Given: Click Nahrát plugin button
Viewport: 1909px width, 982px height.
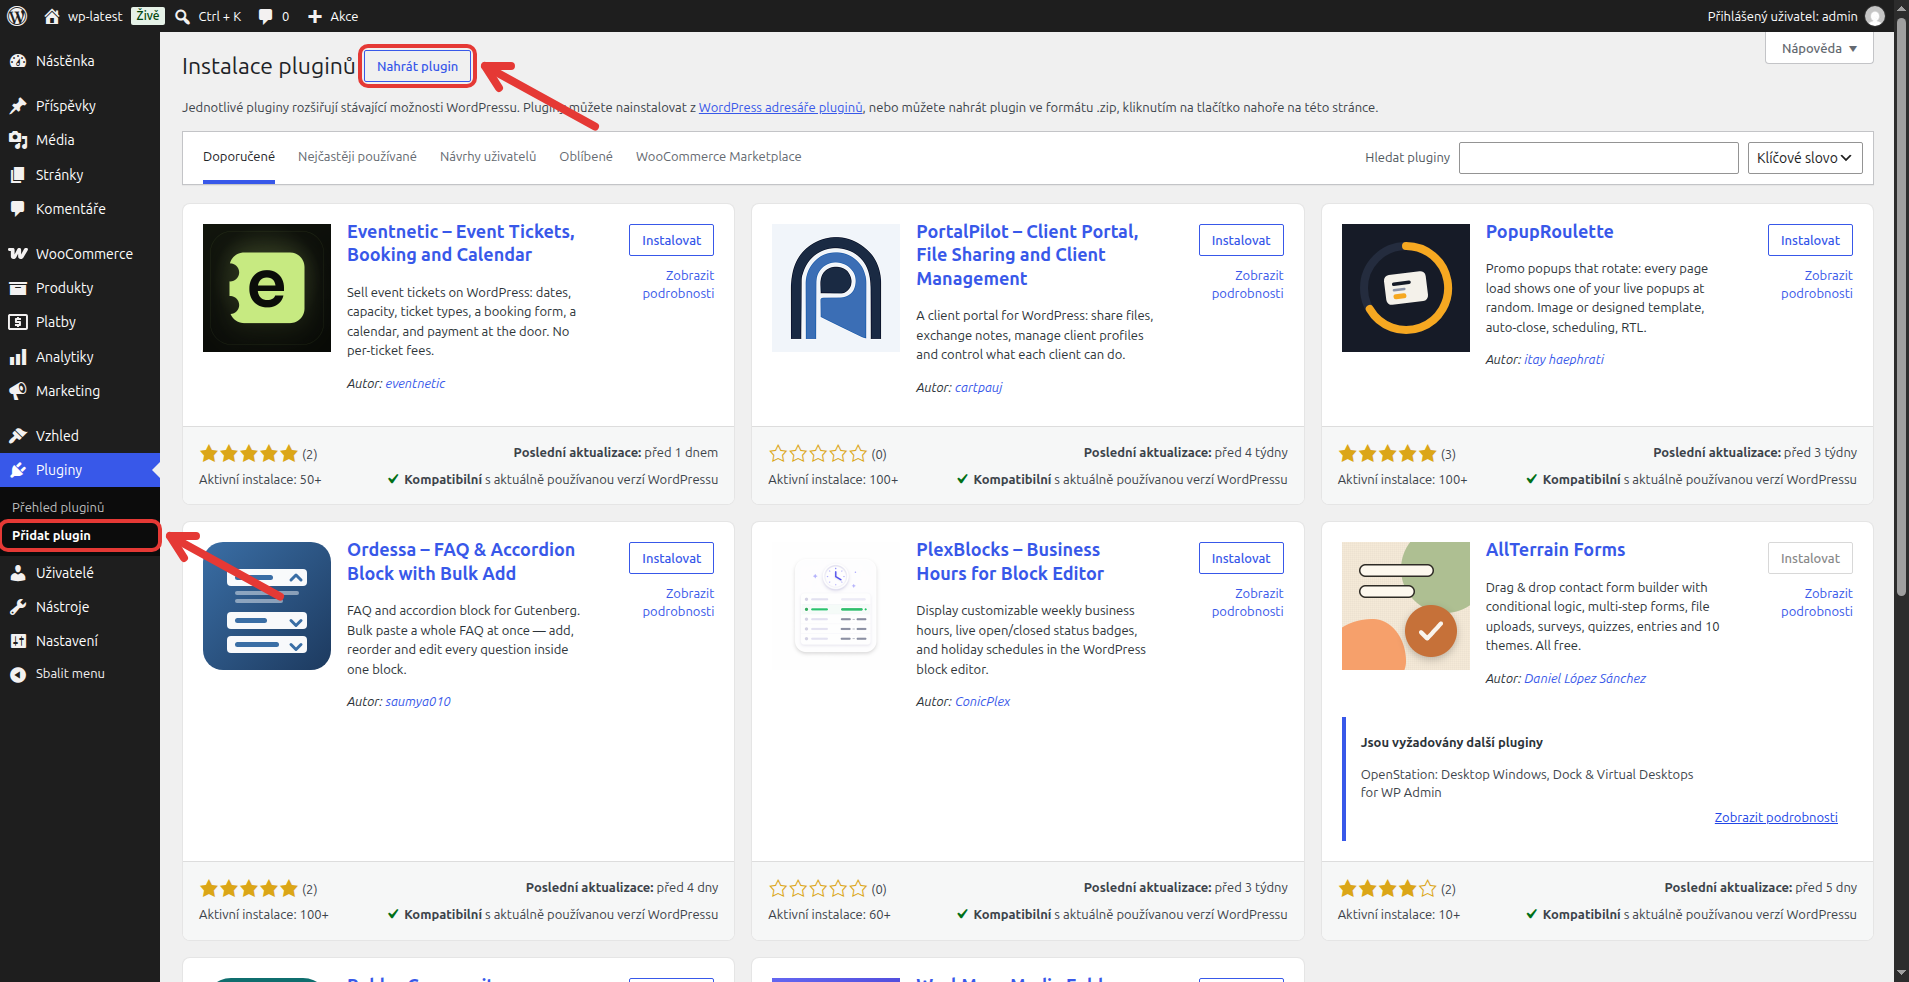Looking at the screenshot, I should click(418, 66).
